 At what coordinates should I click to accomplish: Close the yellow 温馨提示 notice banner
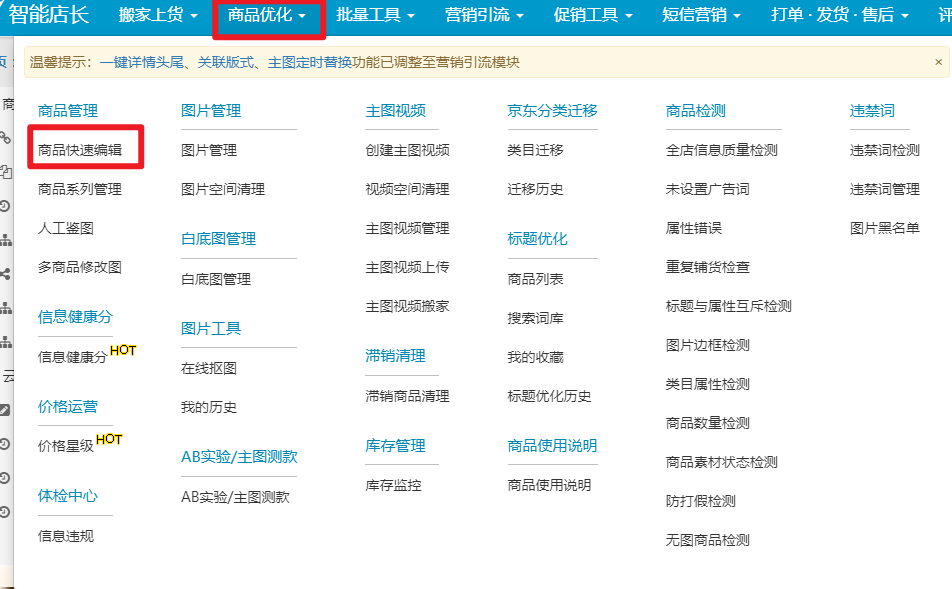(938, 62)
